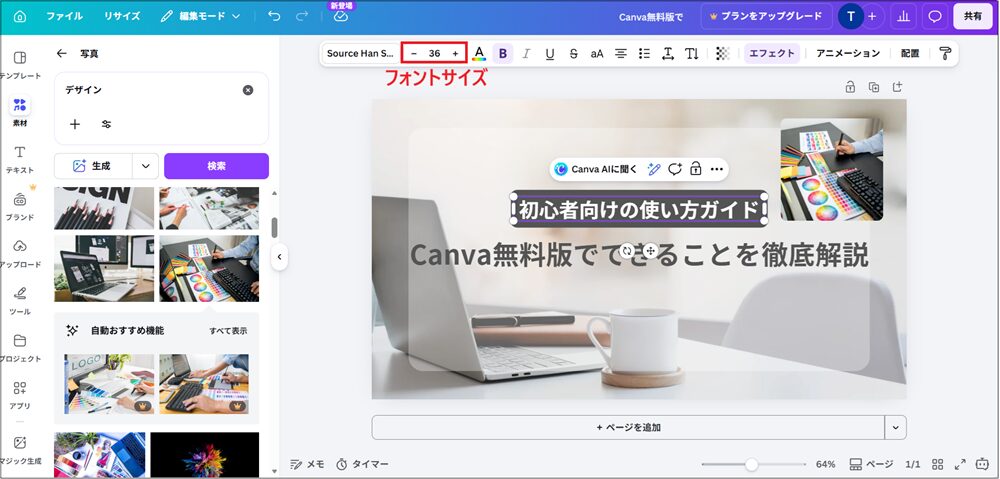Screen dimensions: 1000x479
Task: Open the T account avatar
Action: pos(850,17)
